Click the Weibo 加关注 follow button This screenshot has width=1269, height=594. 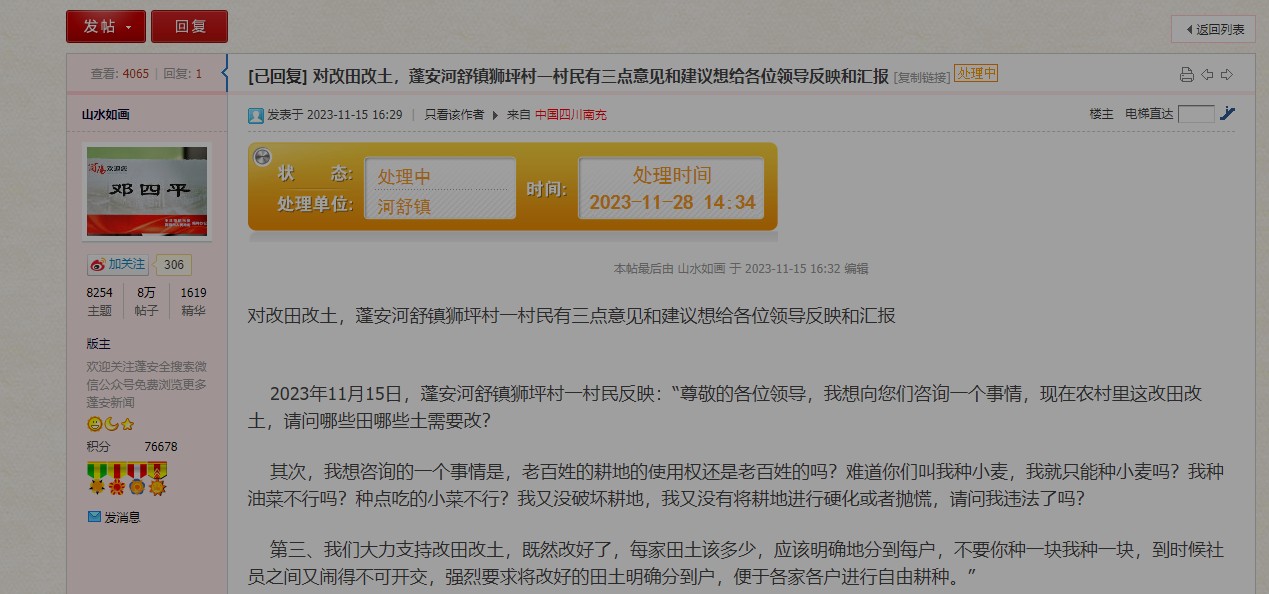pyautogui.click(x=117, y=265)
